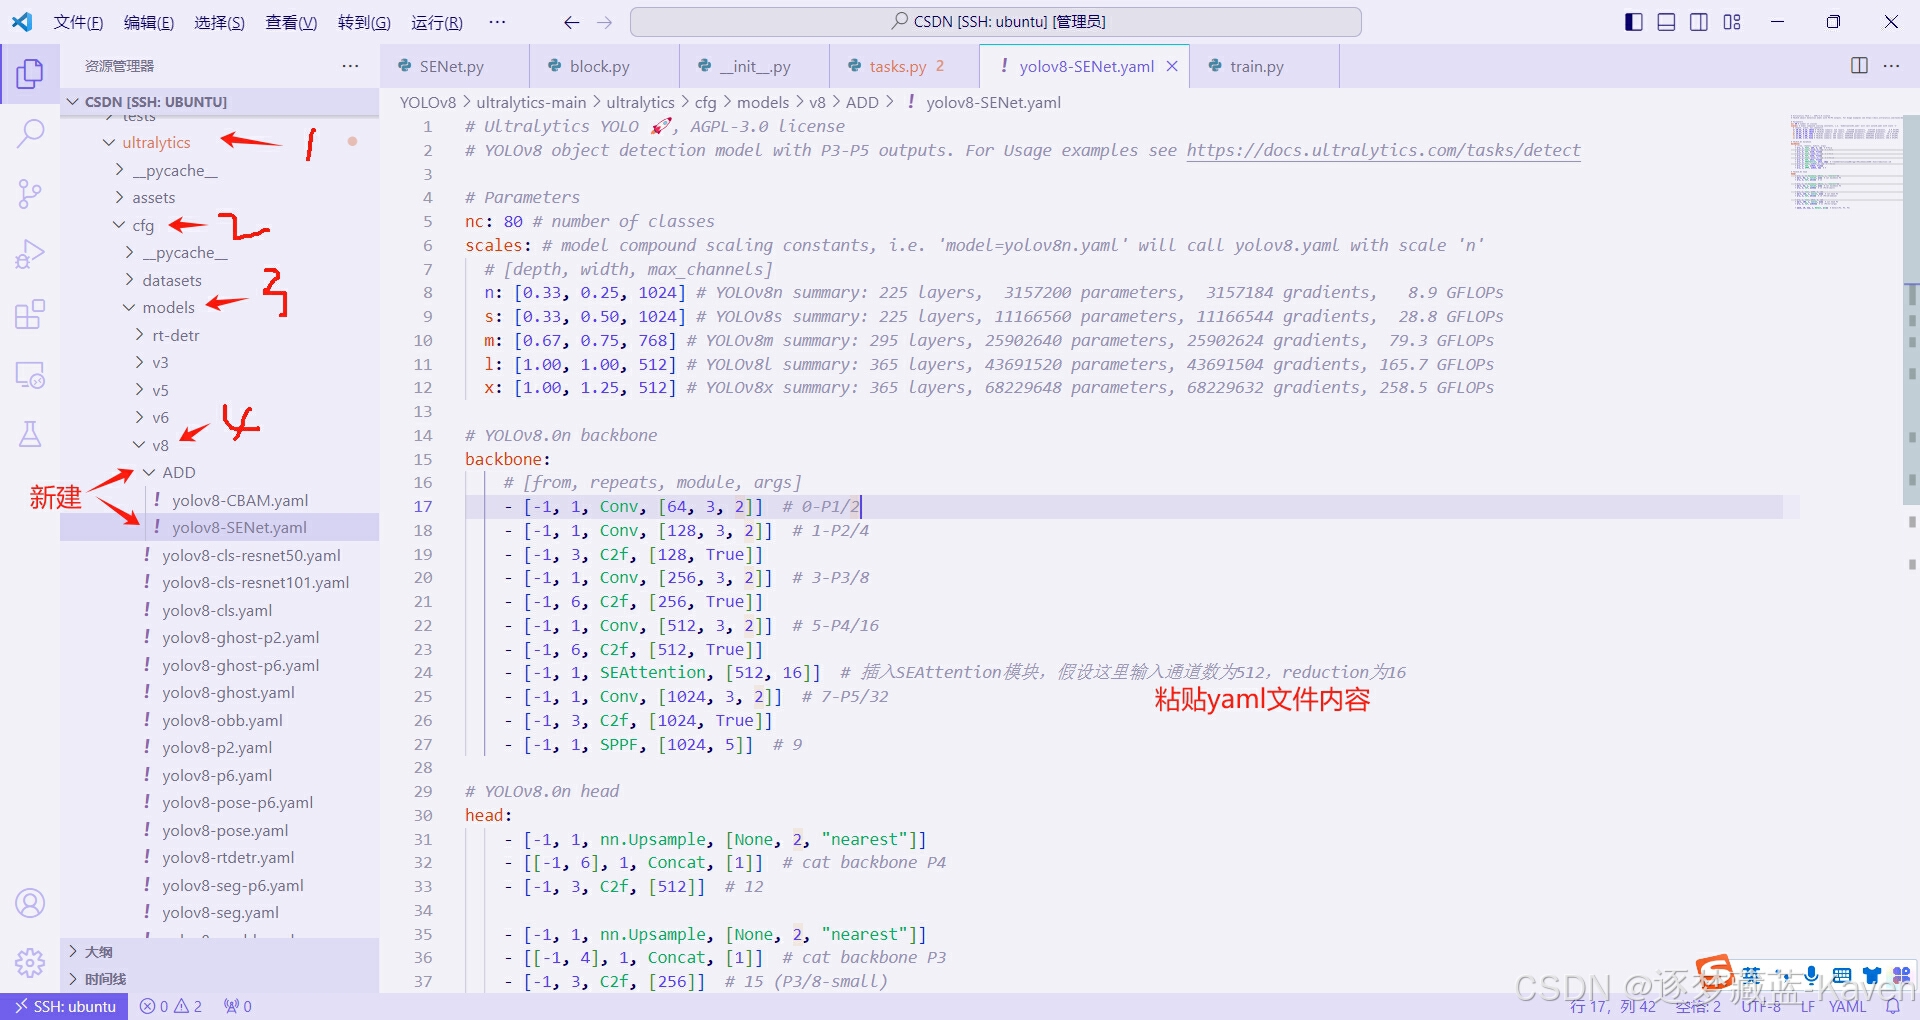The width and height of the screenshot is (1920, 1020).
Task: Click errors and warnings status indicator
Action: [x=171, y=1006]
